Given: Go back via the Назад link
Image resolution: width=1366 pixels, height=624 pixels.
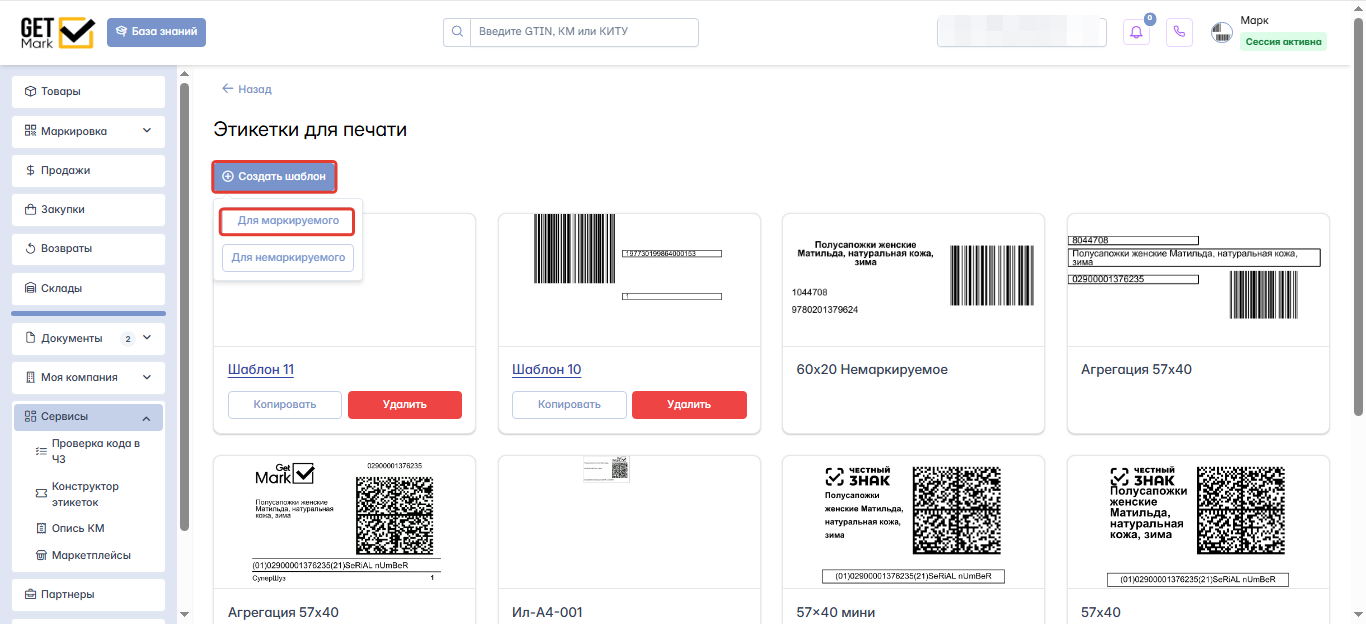Looking at the screenshot, I should pyautogui.click(x=247, y=89).
